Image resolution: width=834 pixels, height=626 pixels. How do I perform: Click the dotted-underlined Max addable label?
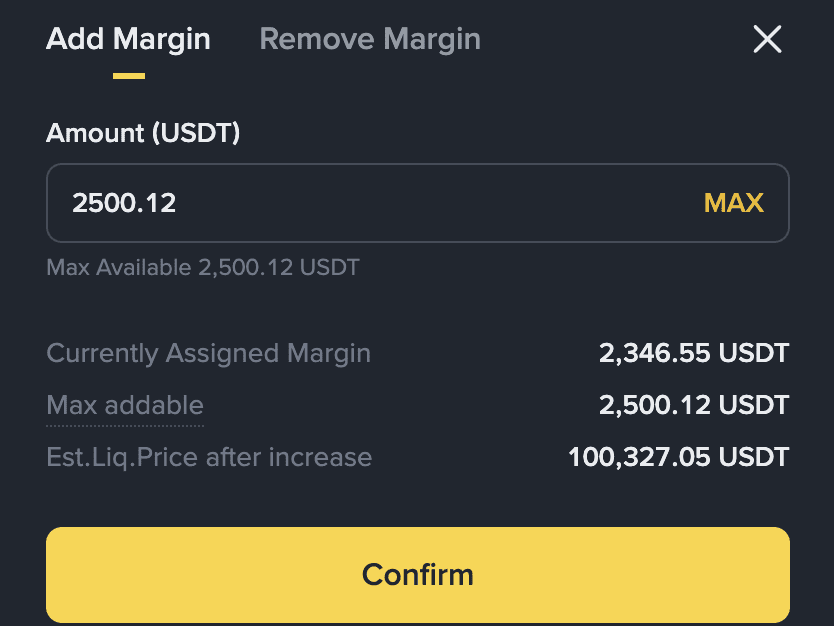coord(125,405)
